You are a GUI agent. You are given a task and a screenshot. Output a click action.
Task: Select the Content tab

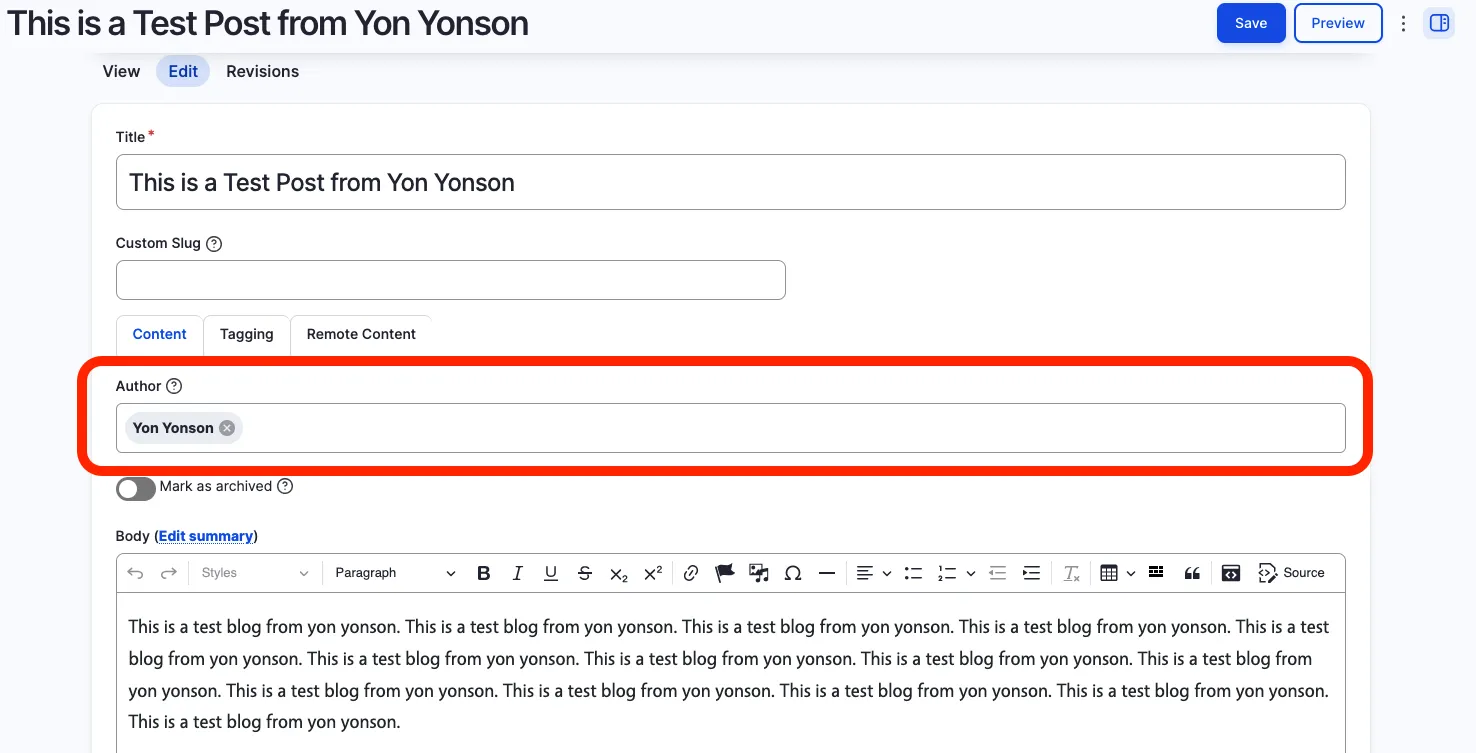coord(160,334)
